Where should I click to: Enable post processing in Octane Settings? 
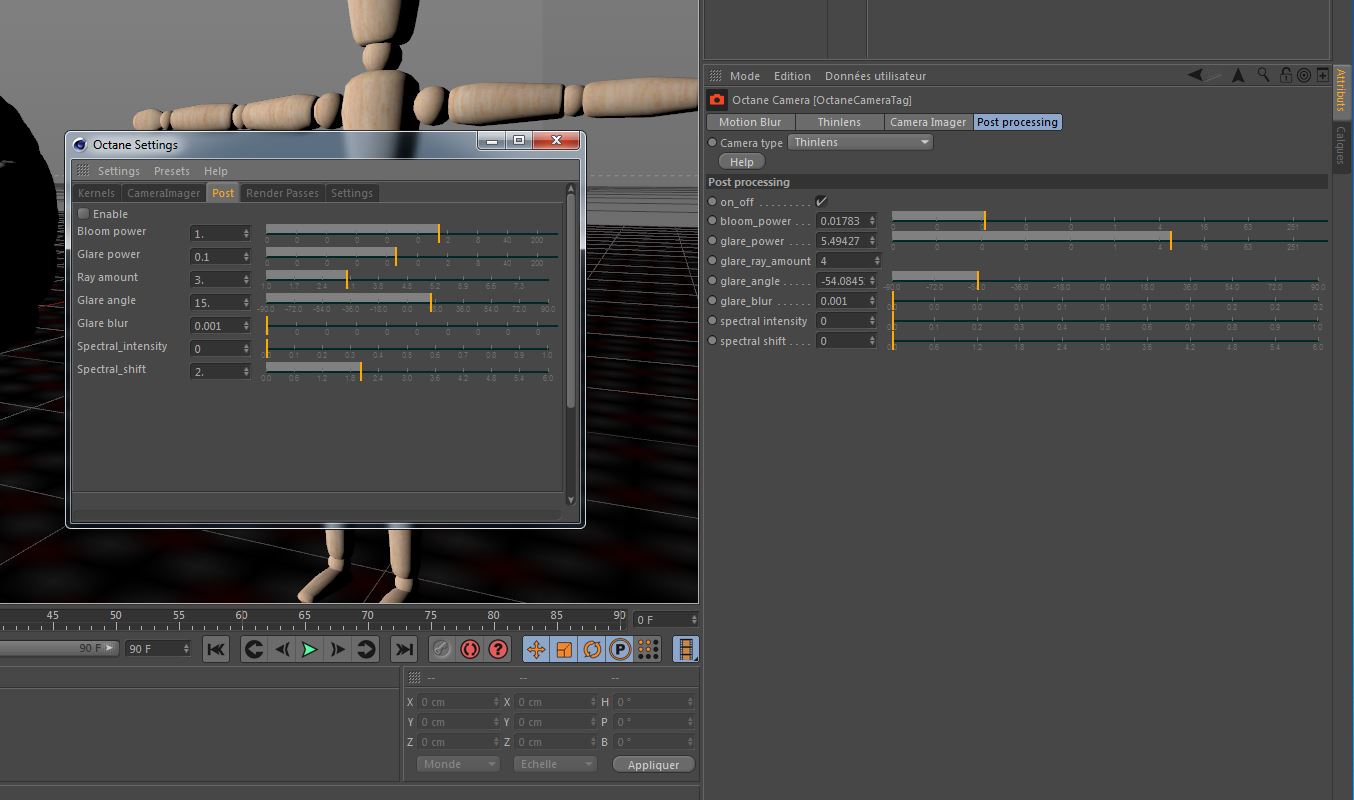(84, 214)
